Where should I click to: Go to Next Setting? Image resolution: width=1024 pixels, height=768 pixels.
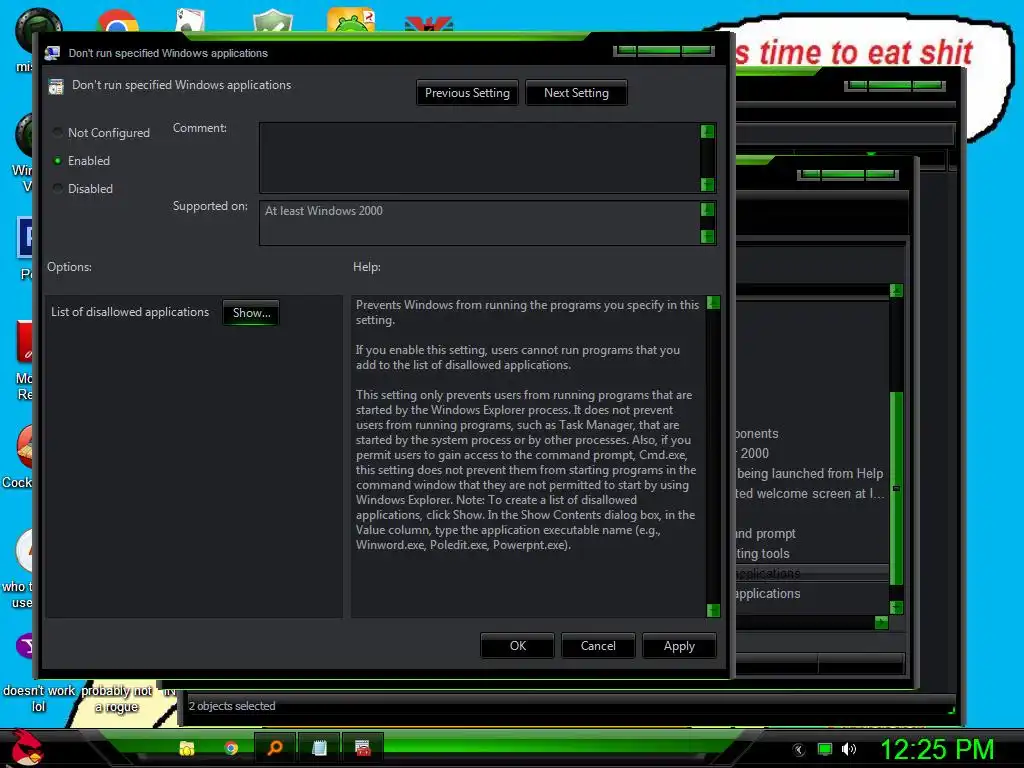pyautogui.click(x=576, y=93)
